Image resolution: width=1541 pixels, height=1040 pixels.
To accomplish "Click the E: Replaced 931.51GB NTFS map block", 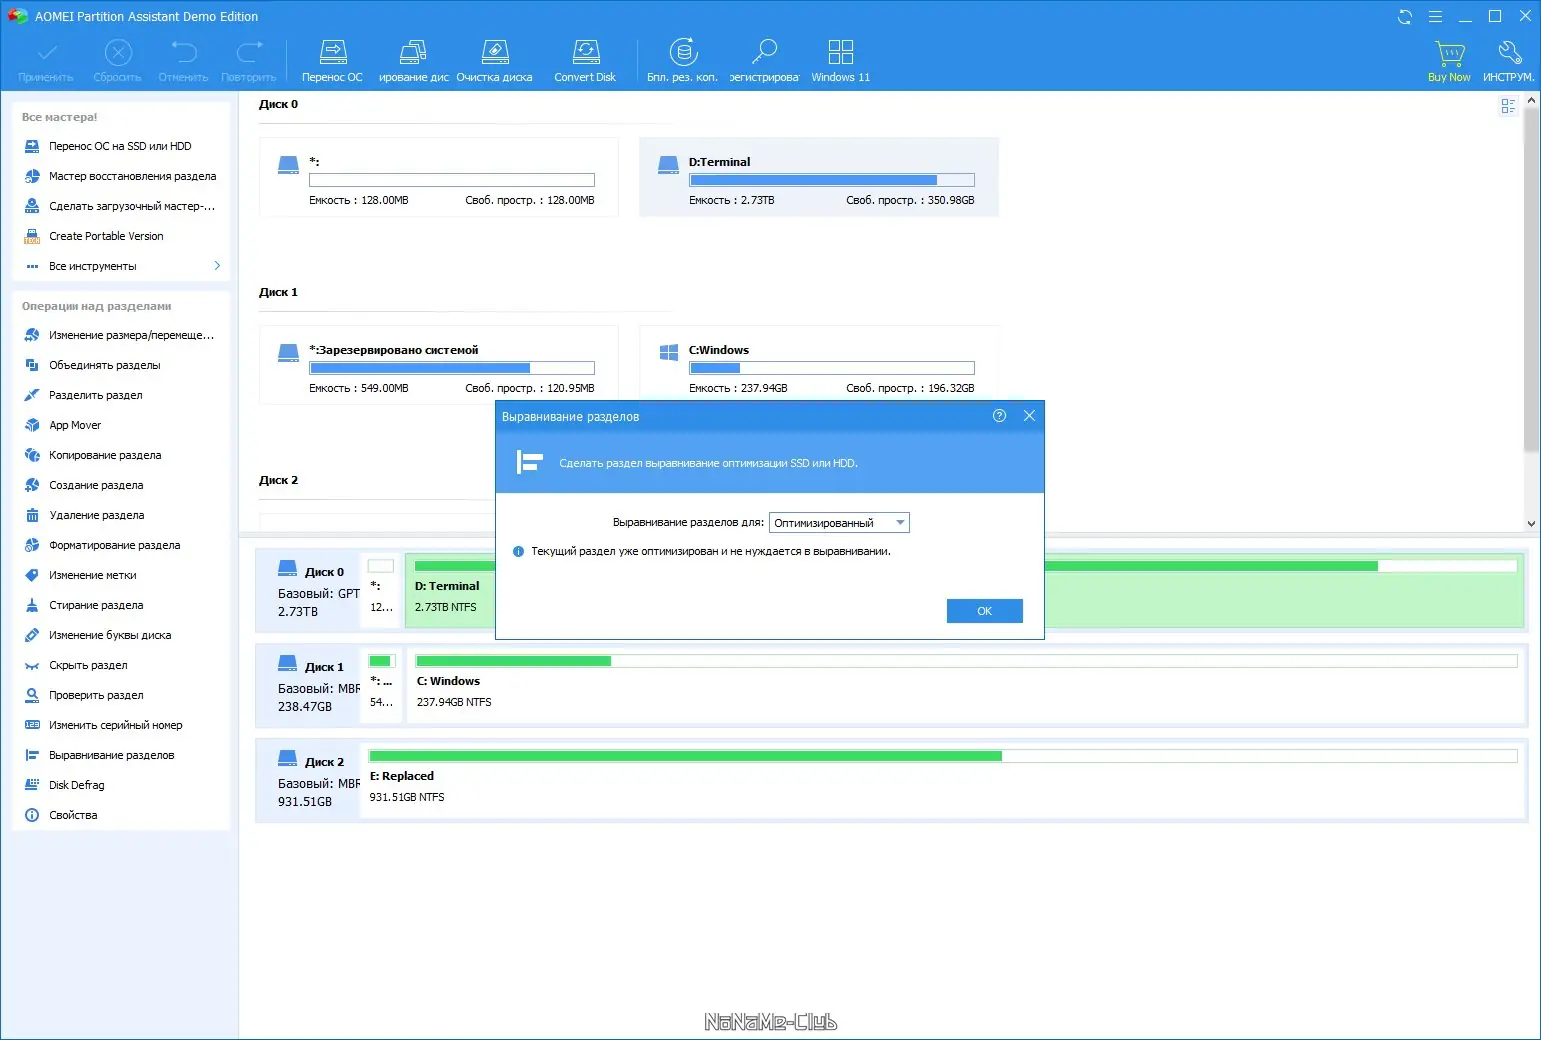I will point(942,780).
